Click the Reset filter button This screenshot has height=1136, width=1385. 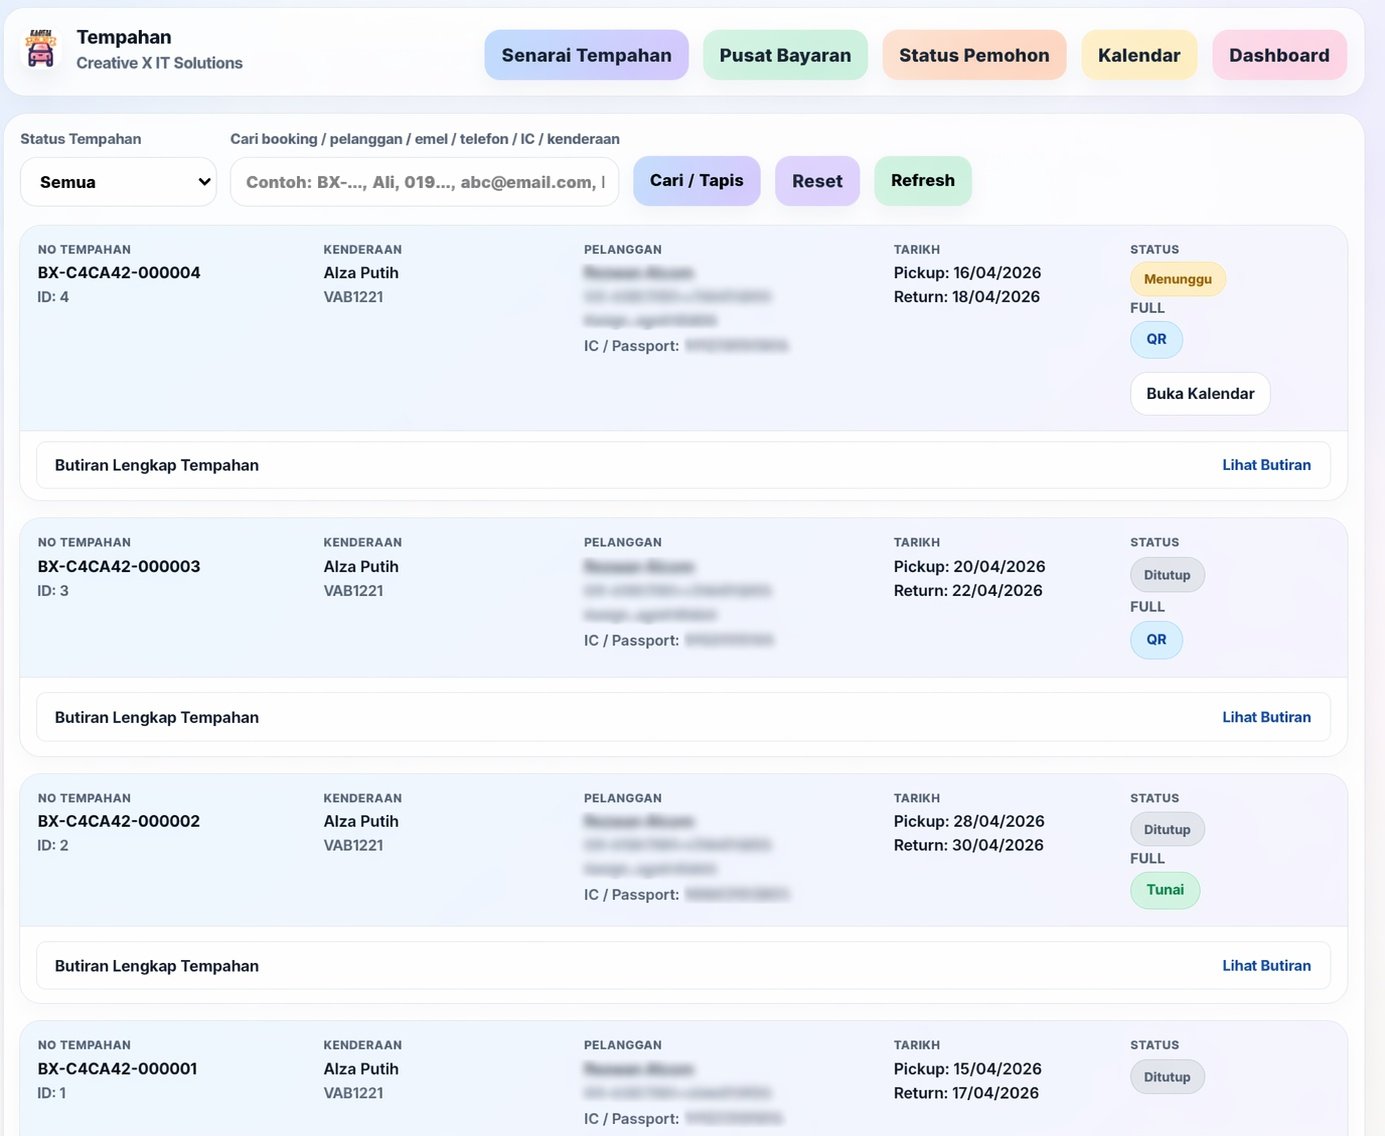point(816,181)
